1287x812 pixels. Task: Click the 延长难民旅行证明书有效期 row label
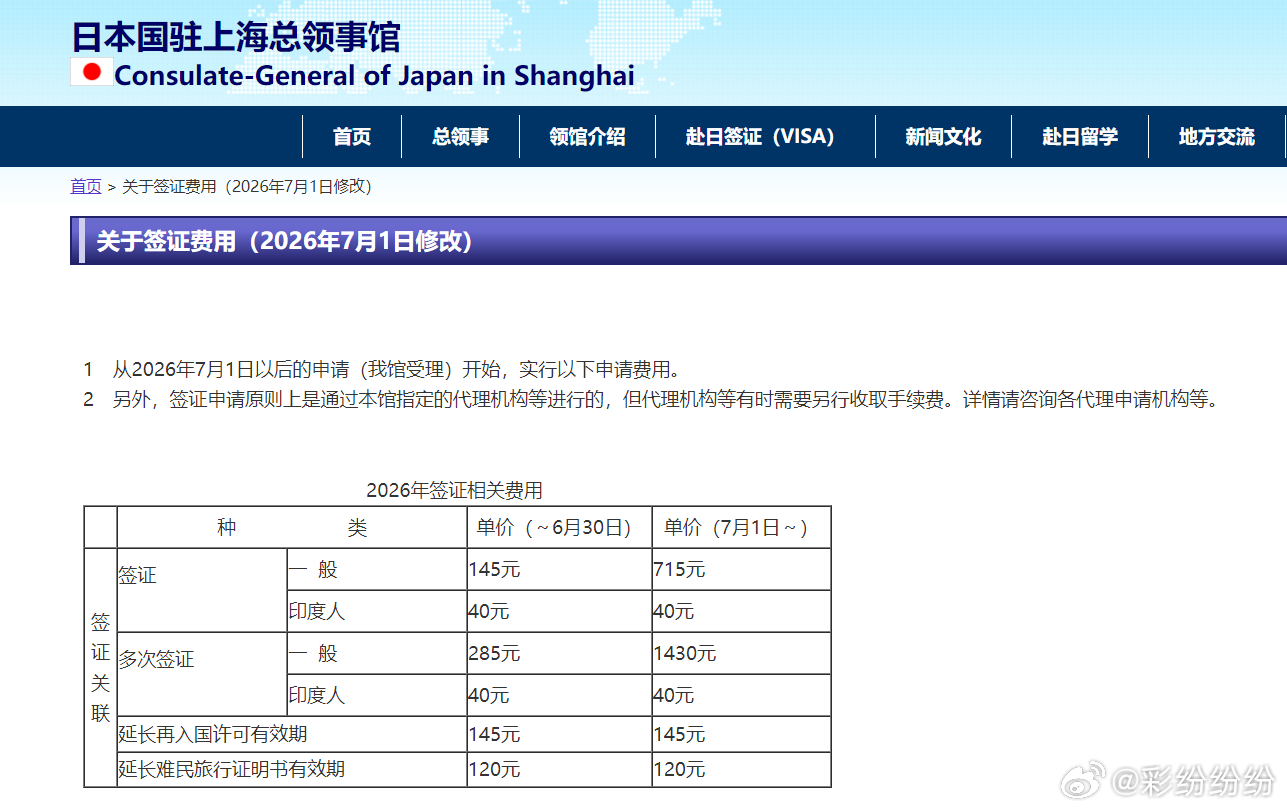point(292,769)
